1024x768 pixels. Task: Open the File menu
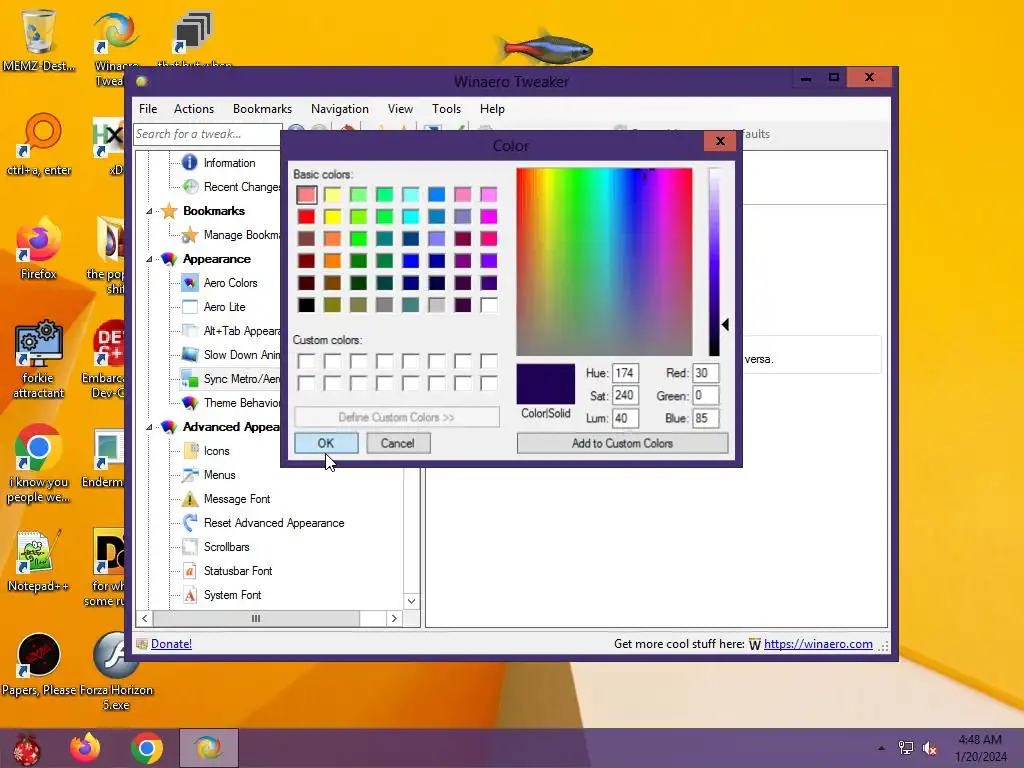tap(148, 109)
